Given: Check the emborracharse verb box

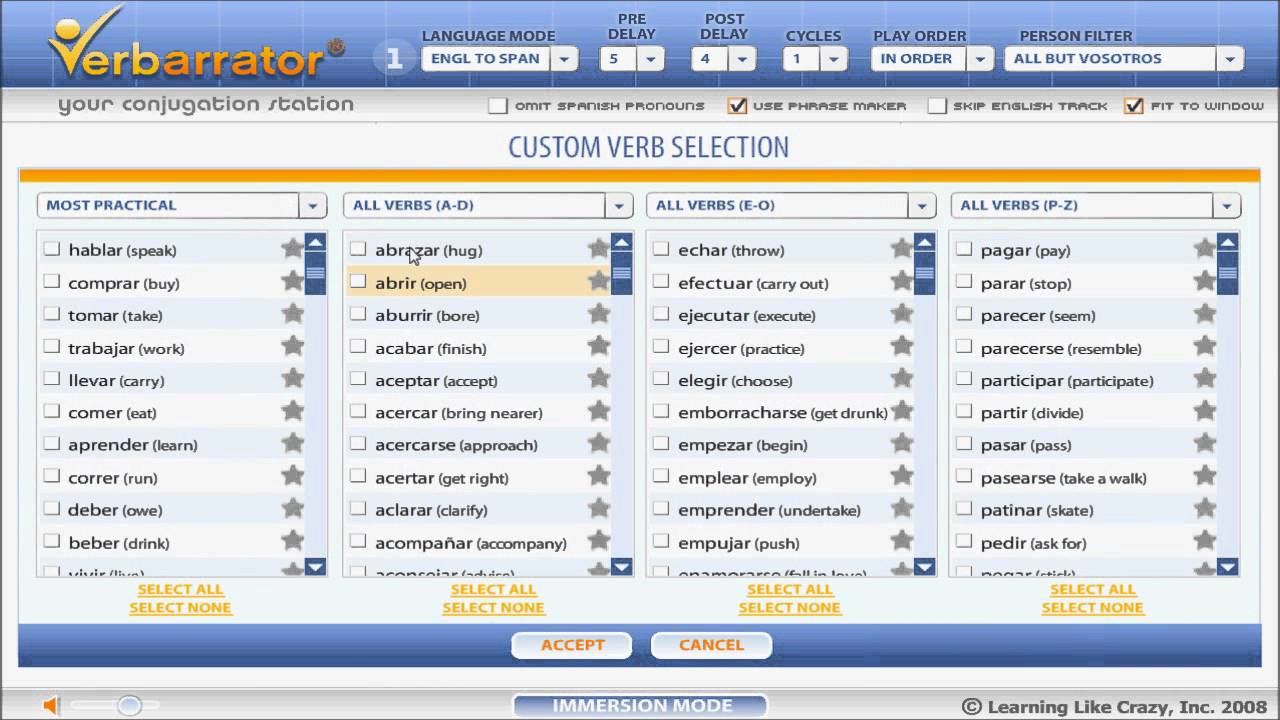Looking at the screenshot, I should pos(661,411).
